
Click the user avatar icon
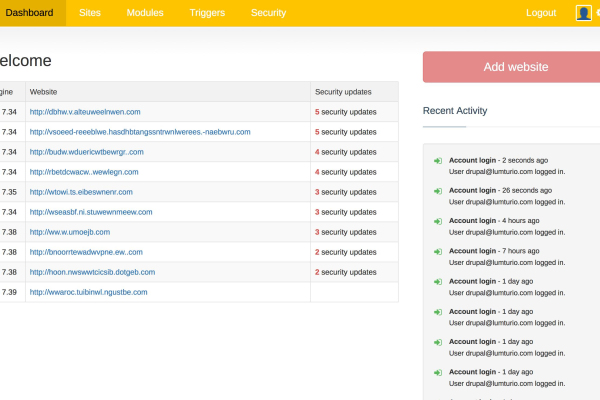(x=584, y=13)
